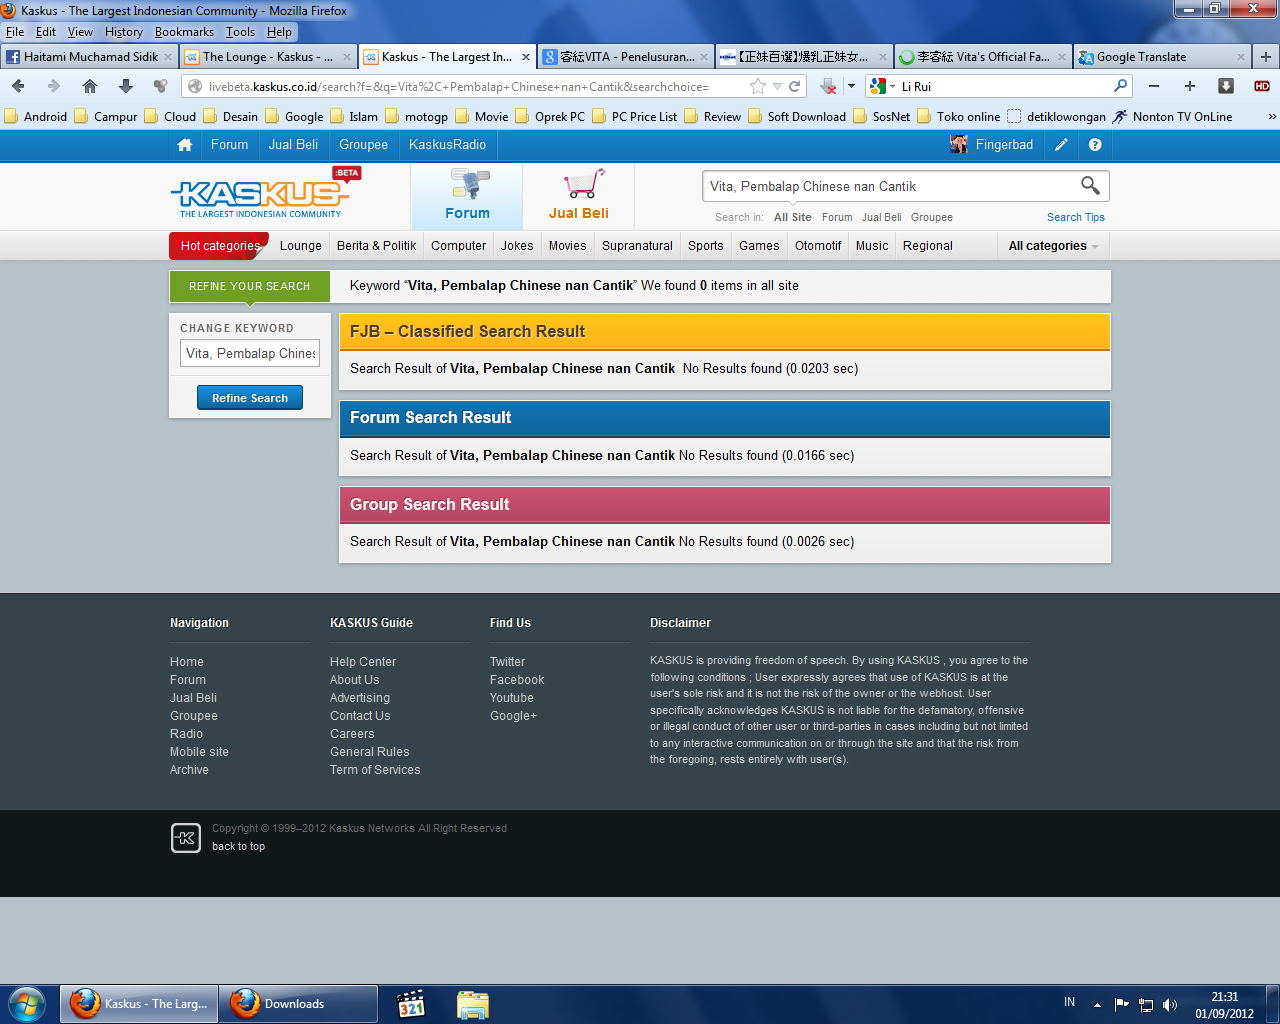Viewport: 1280px width, 1024px height.
Task: Click the zoom out minus toolbar icon
Action: point(1154,86)
